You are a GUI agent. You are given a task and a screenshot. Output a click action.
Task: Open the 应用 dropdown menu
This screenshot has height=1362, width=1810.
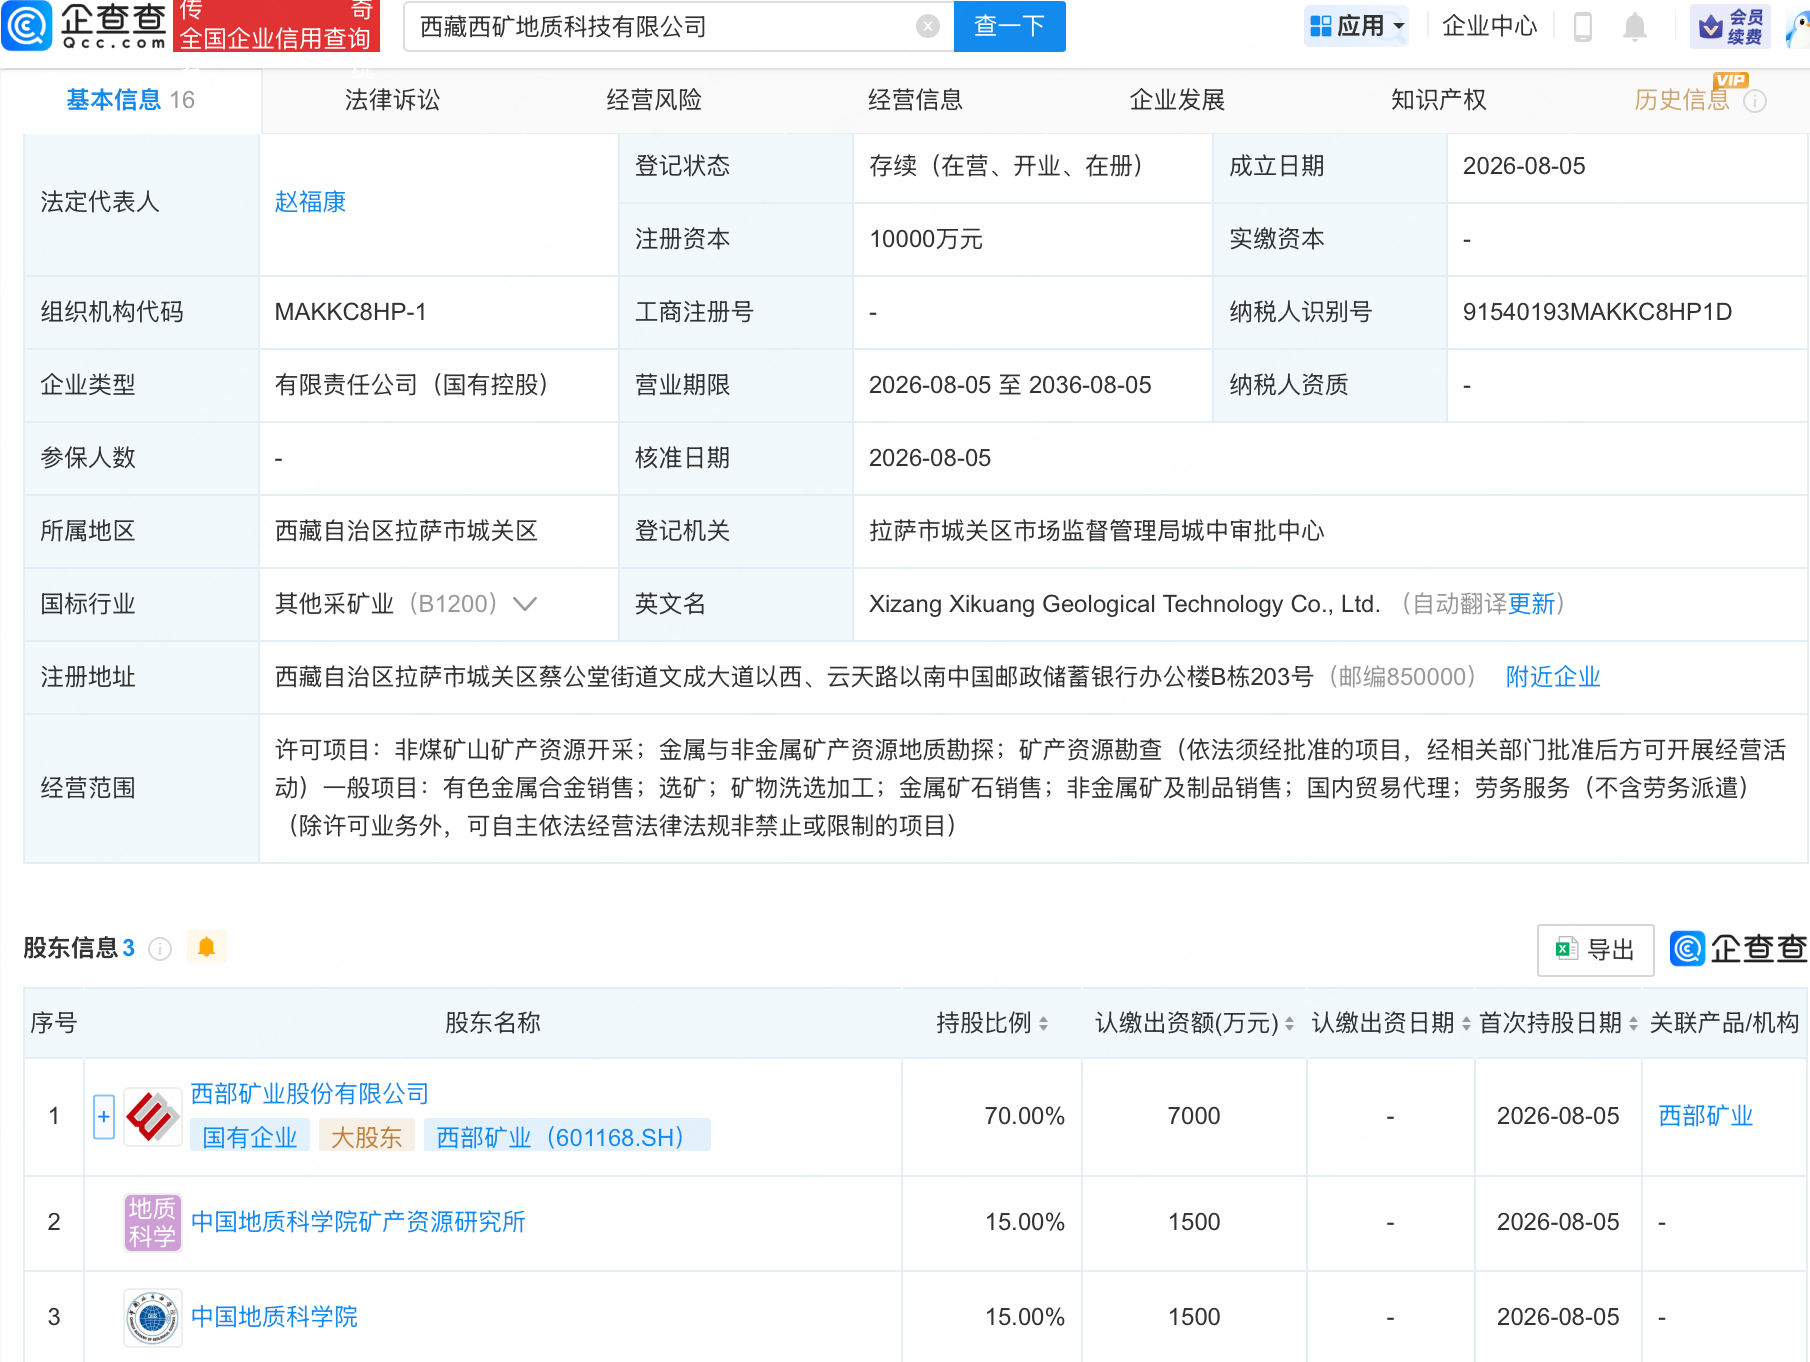pyautogui.click(x=1357, y=26)
